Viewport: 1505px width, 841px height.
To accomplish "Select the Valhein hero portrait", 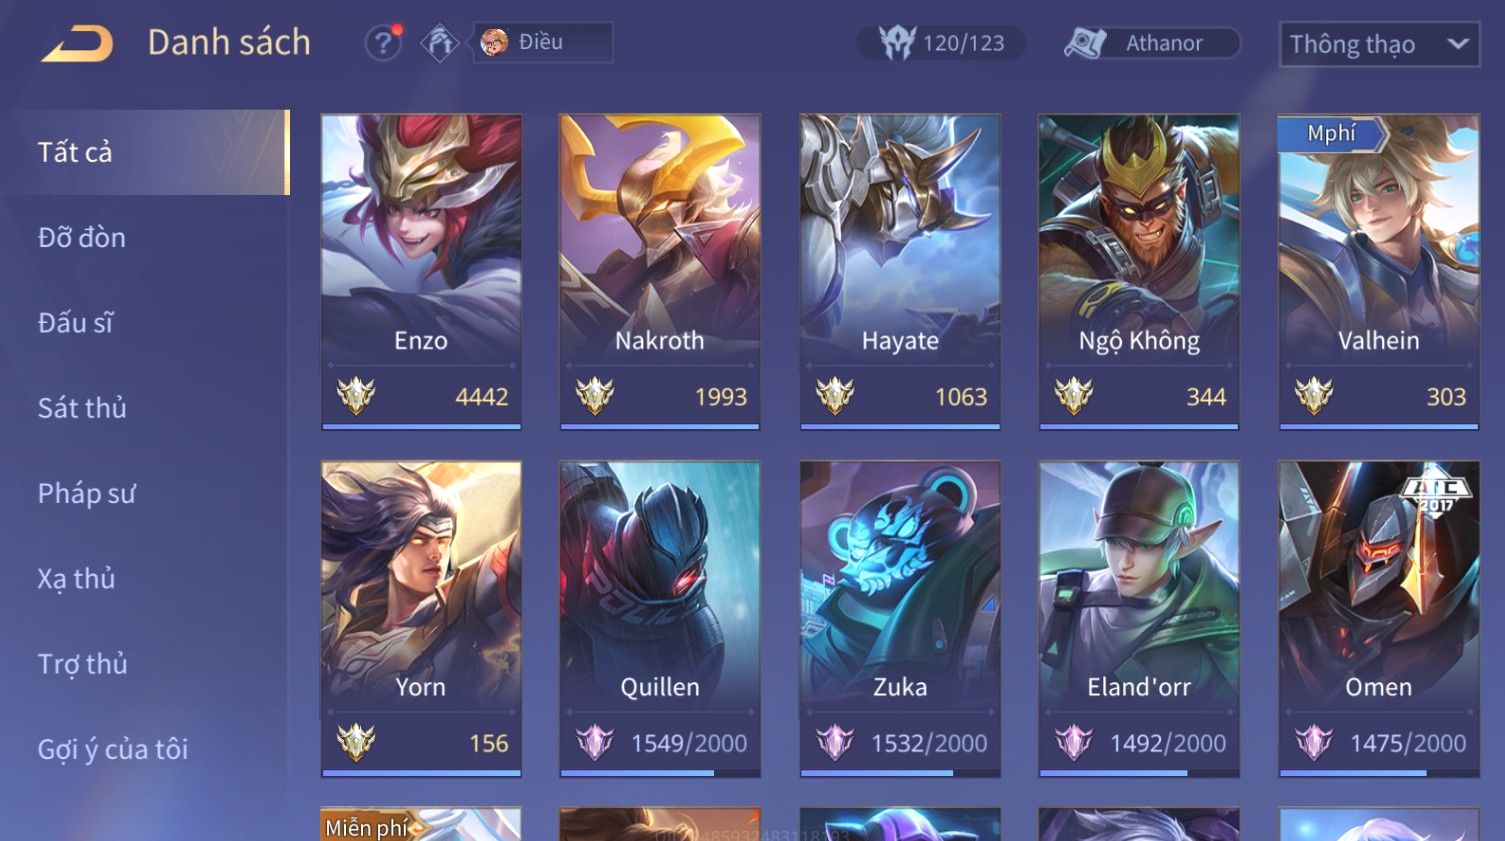I will click(1379, 238).
